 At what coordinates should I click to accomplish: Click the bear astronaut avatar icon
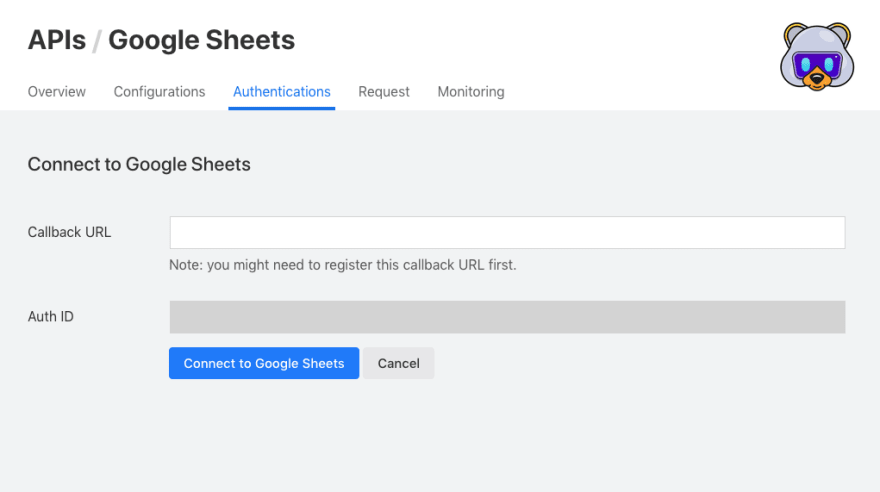tap(817, 57)
